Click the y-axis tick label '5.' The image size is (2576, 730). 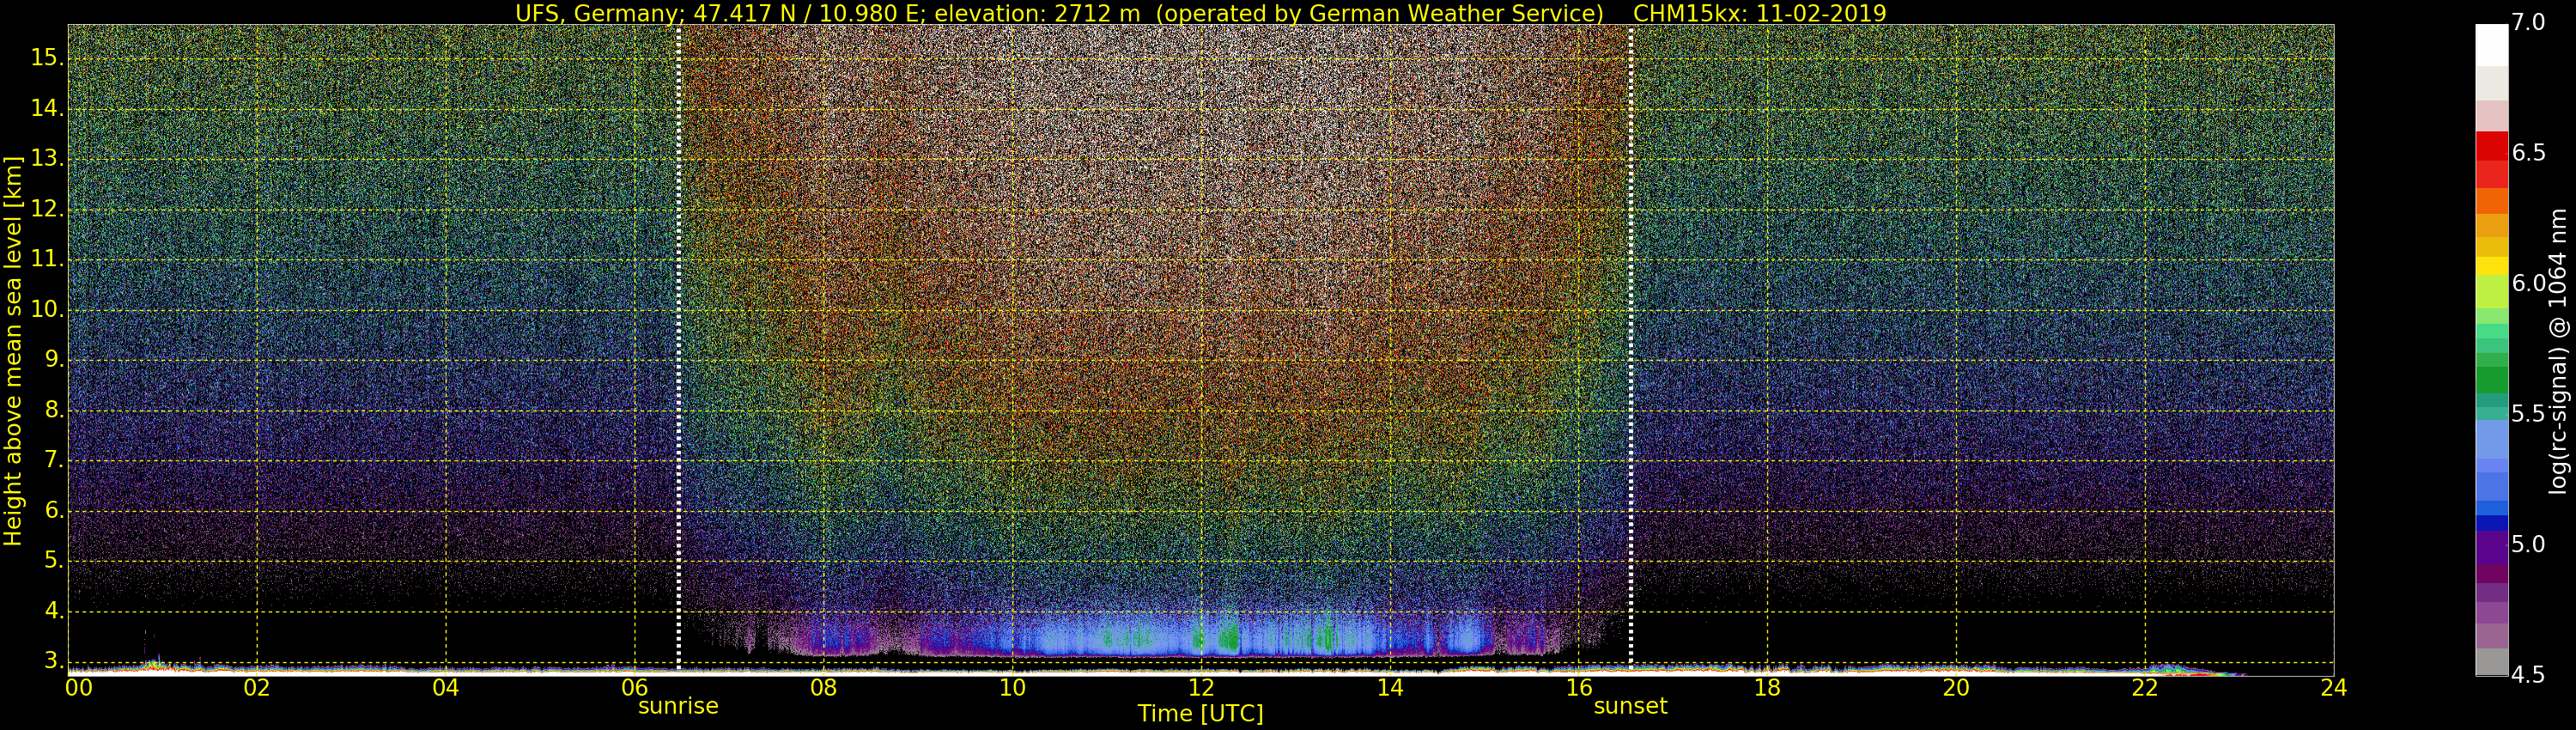click(x=52, y=561)
